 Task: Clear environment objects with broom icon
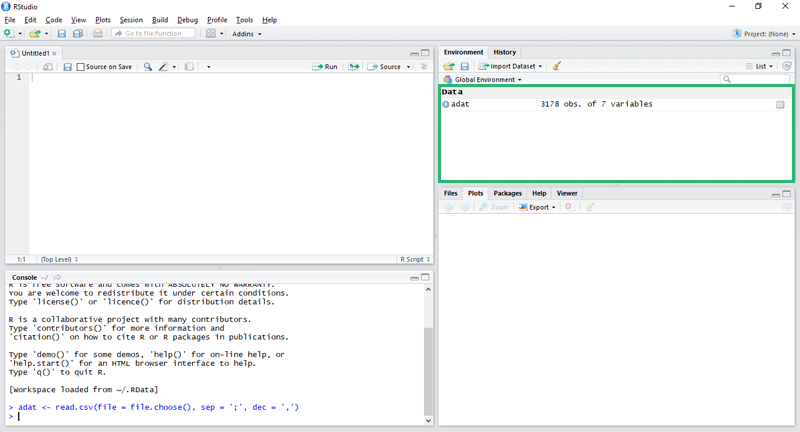coord(557,66)
